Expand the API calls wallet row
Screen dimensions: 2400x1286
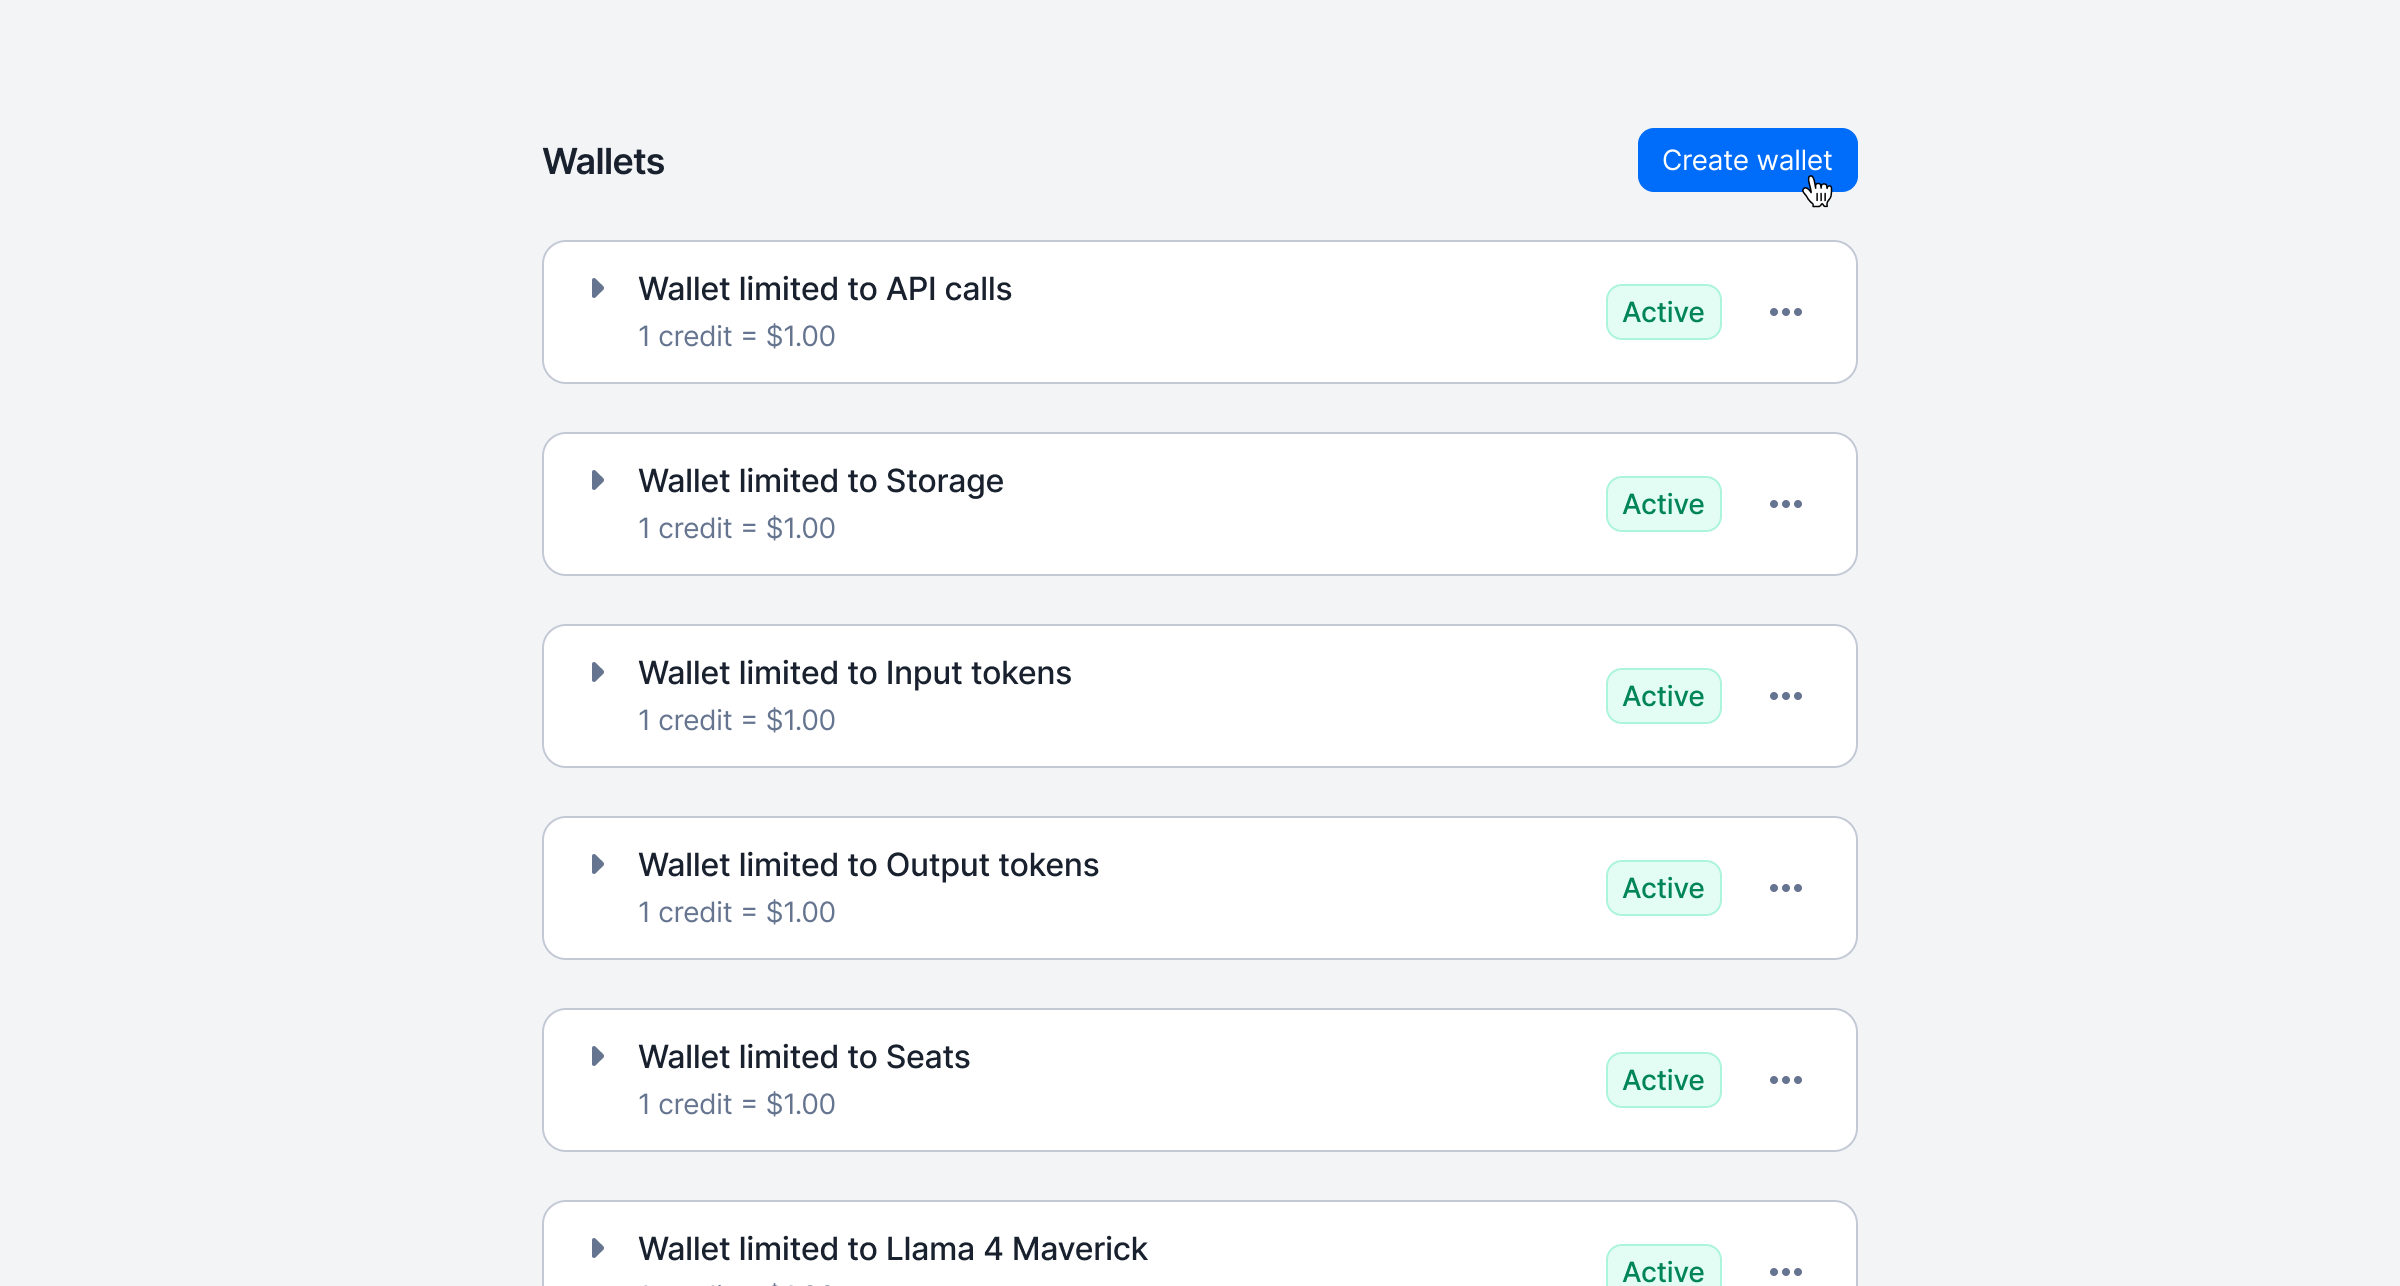(x=598, y=288)
